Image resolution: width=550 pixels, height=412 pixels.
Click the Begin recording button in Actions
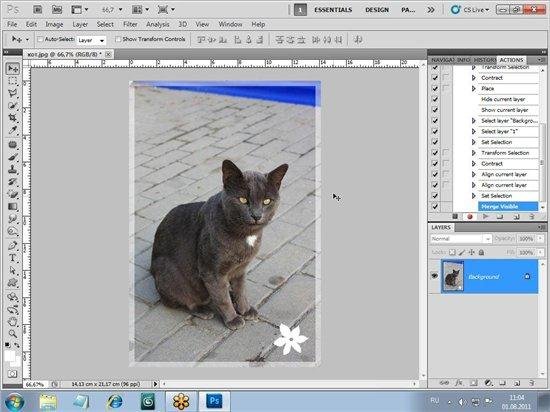470,217
